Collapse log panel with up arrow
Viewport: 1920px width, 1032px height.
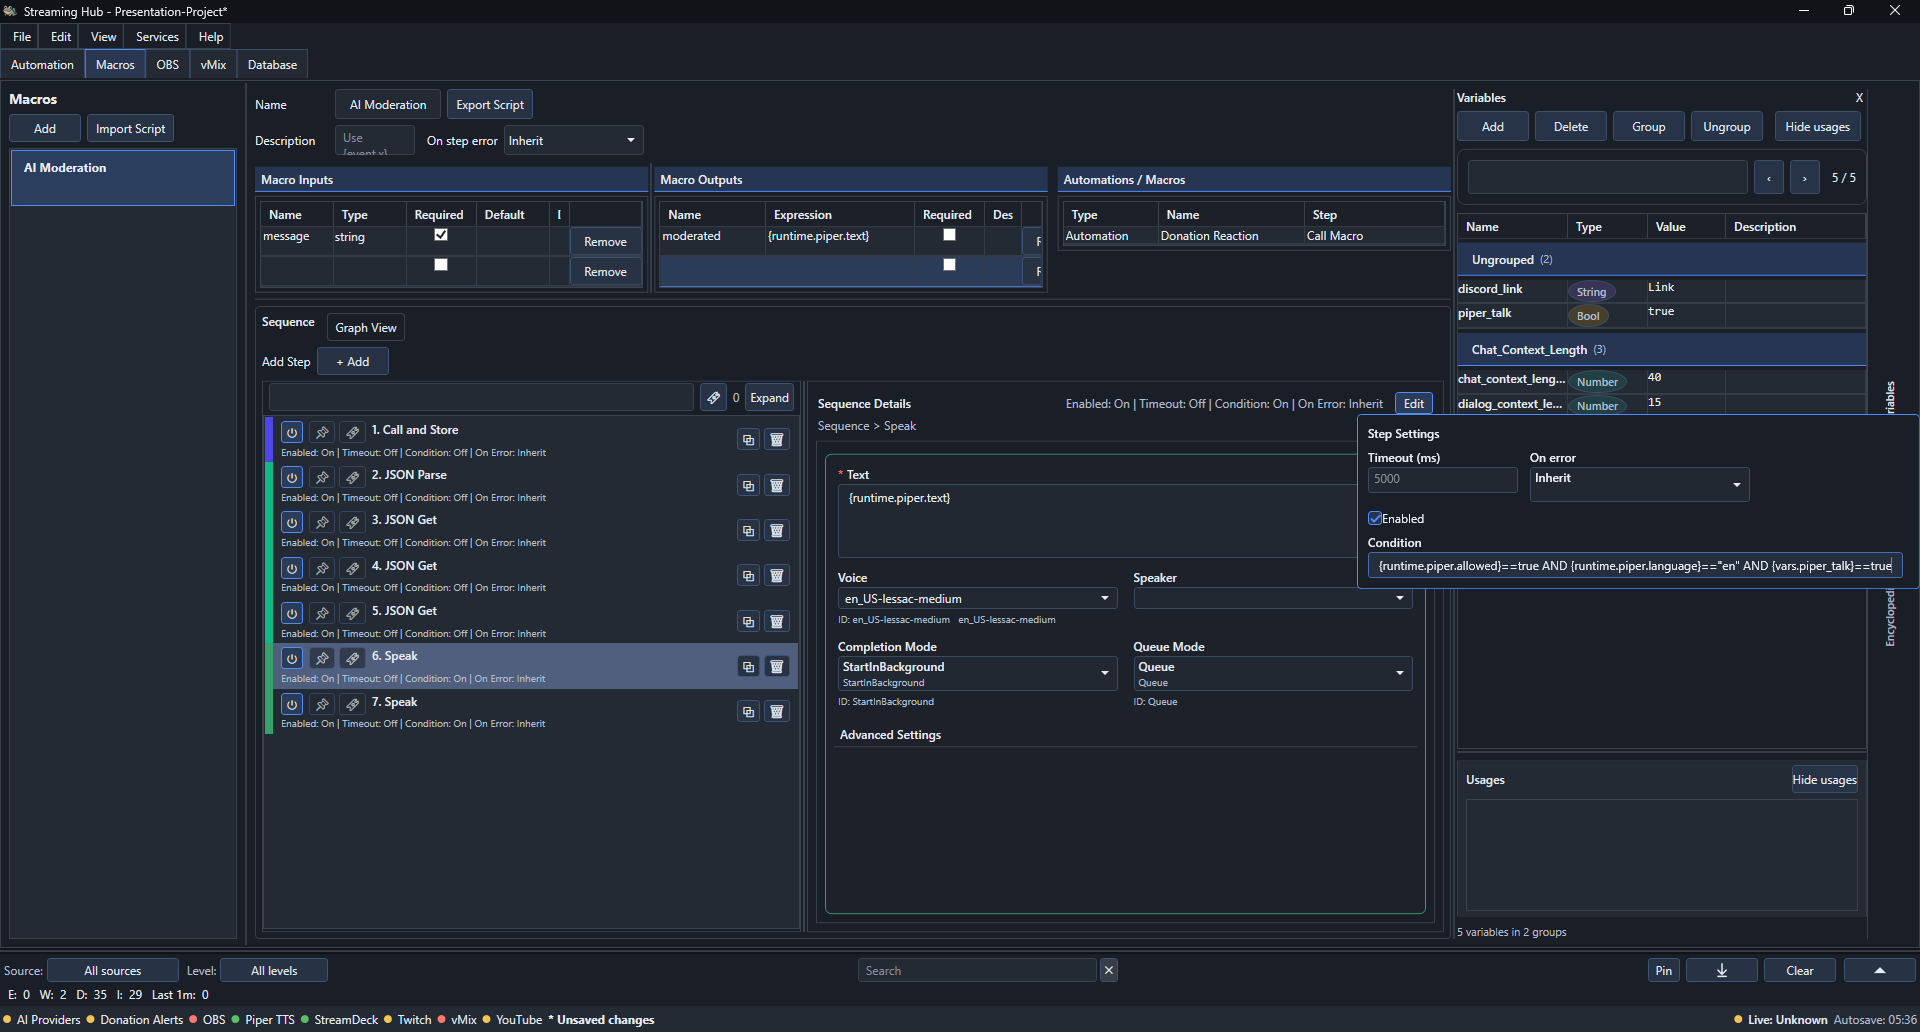pos(1879,970)
